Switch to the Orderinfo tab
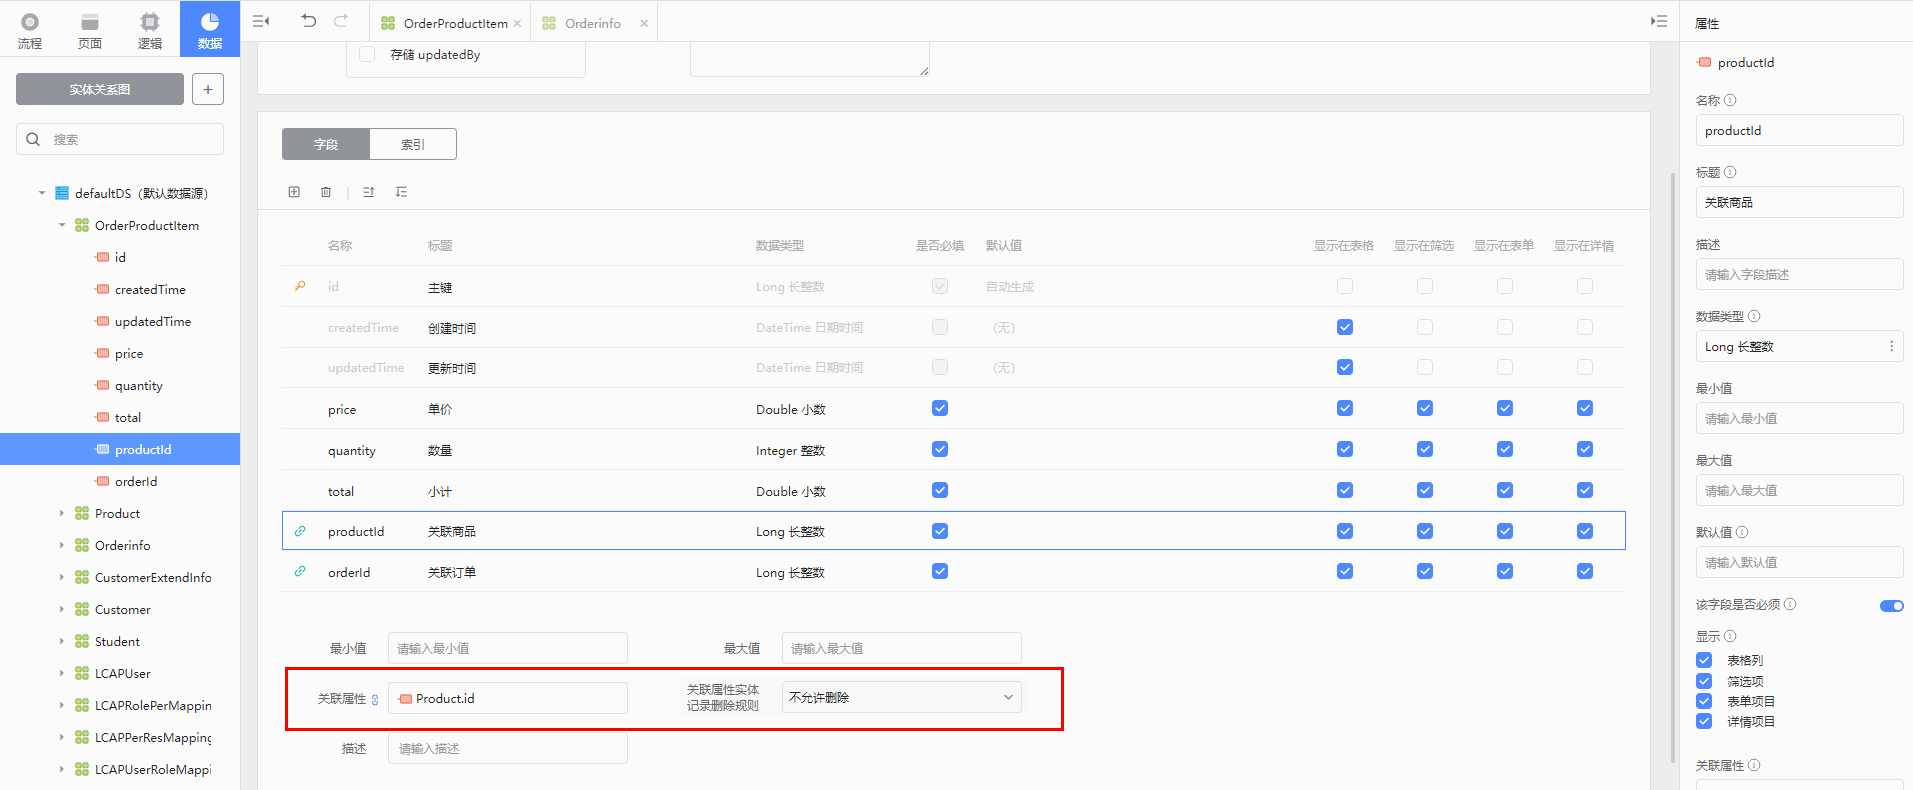Screen dimensions: 1913x790 pyautogui.click(x=593, y=23)
